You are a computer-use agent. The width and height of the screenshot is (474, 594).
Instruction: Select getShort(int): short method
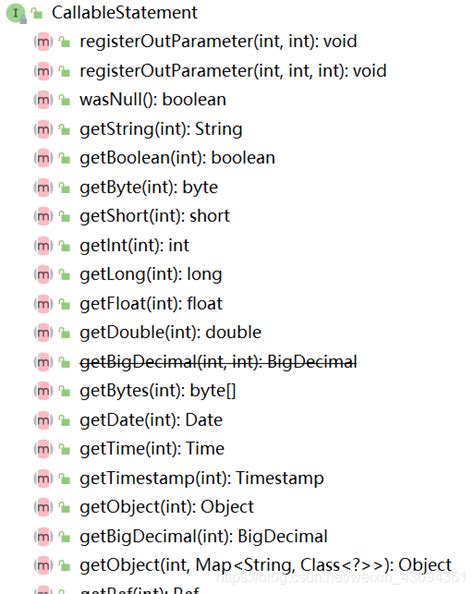(x=155, y=216)
